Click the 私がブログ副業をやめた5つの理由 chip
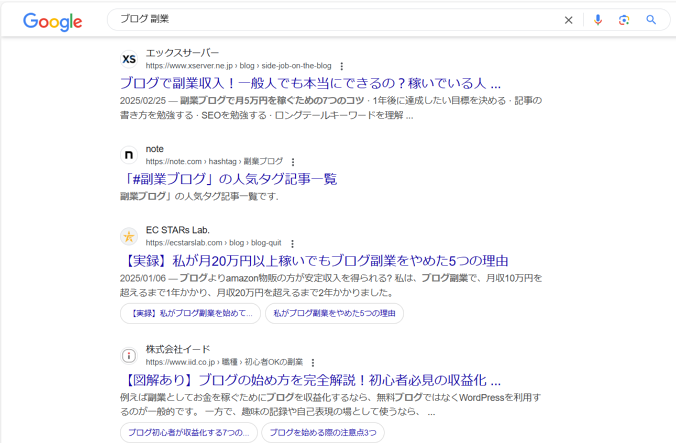The height and width of the screenshot is (443, 676). (x=334, y=313)
